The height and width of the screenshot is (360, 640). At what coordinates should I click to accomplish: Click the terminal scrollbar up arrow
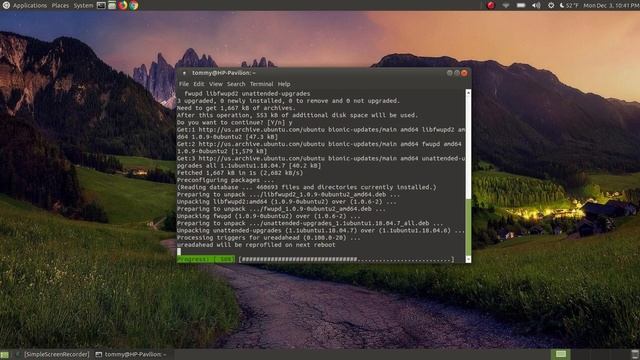pyautogui.click(x=468, y=93)
